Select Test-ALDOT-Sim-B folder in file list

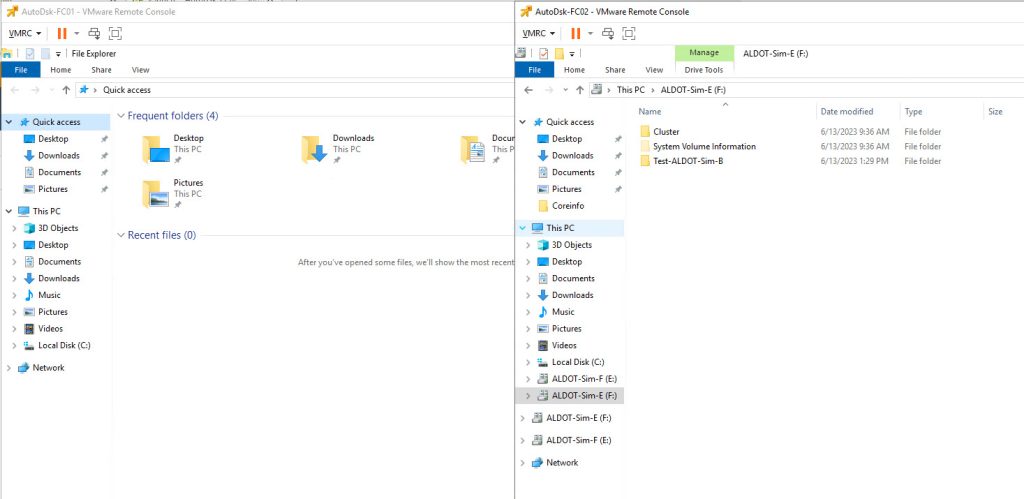click(688, 161)
